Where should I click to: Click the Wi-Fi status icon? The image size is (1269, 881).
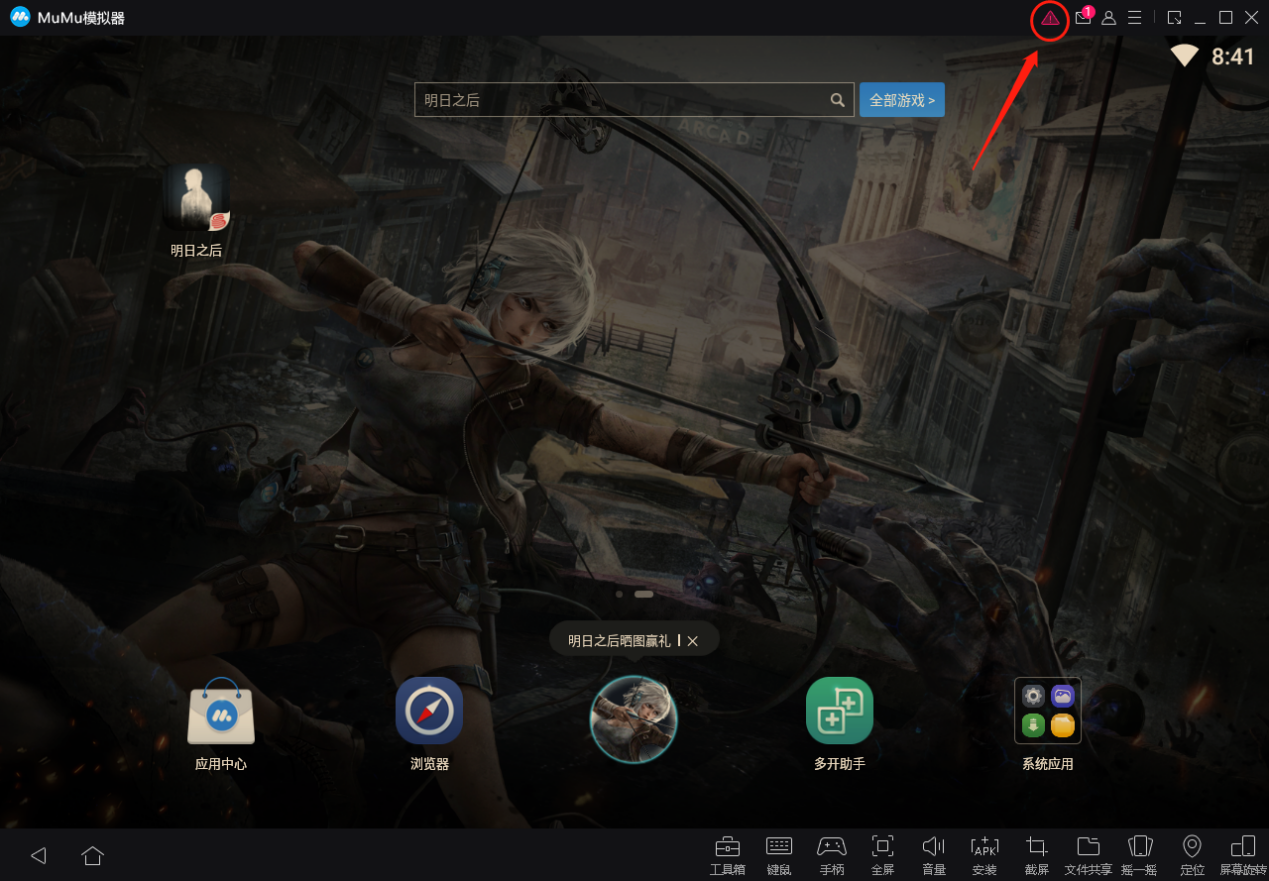click(x=1185, y=56)
